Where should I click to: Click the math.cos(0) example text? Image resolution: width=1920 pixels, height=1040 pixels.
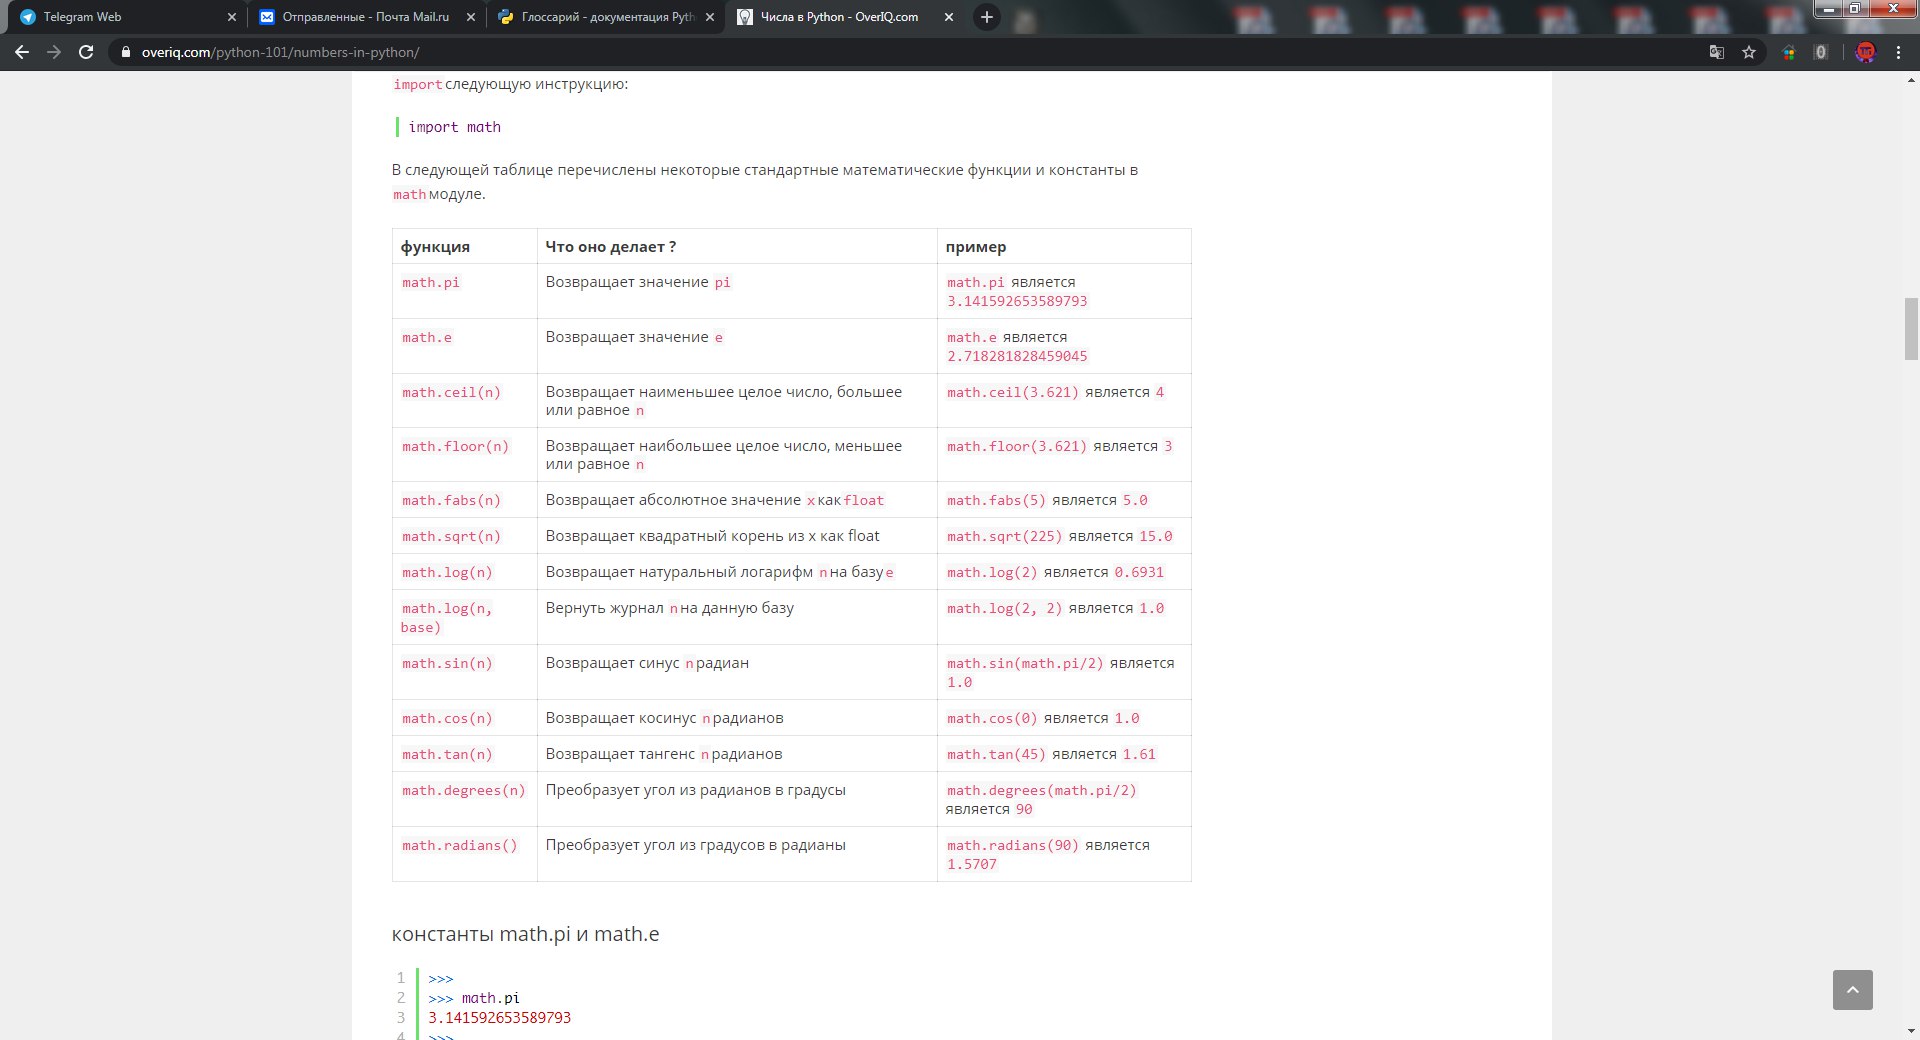(x=992, y=719)
